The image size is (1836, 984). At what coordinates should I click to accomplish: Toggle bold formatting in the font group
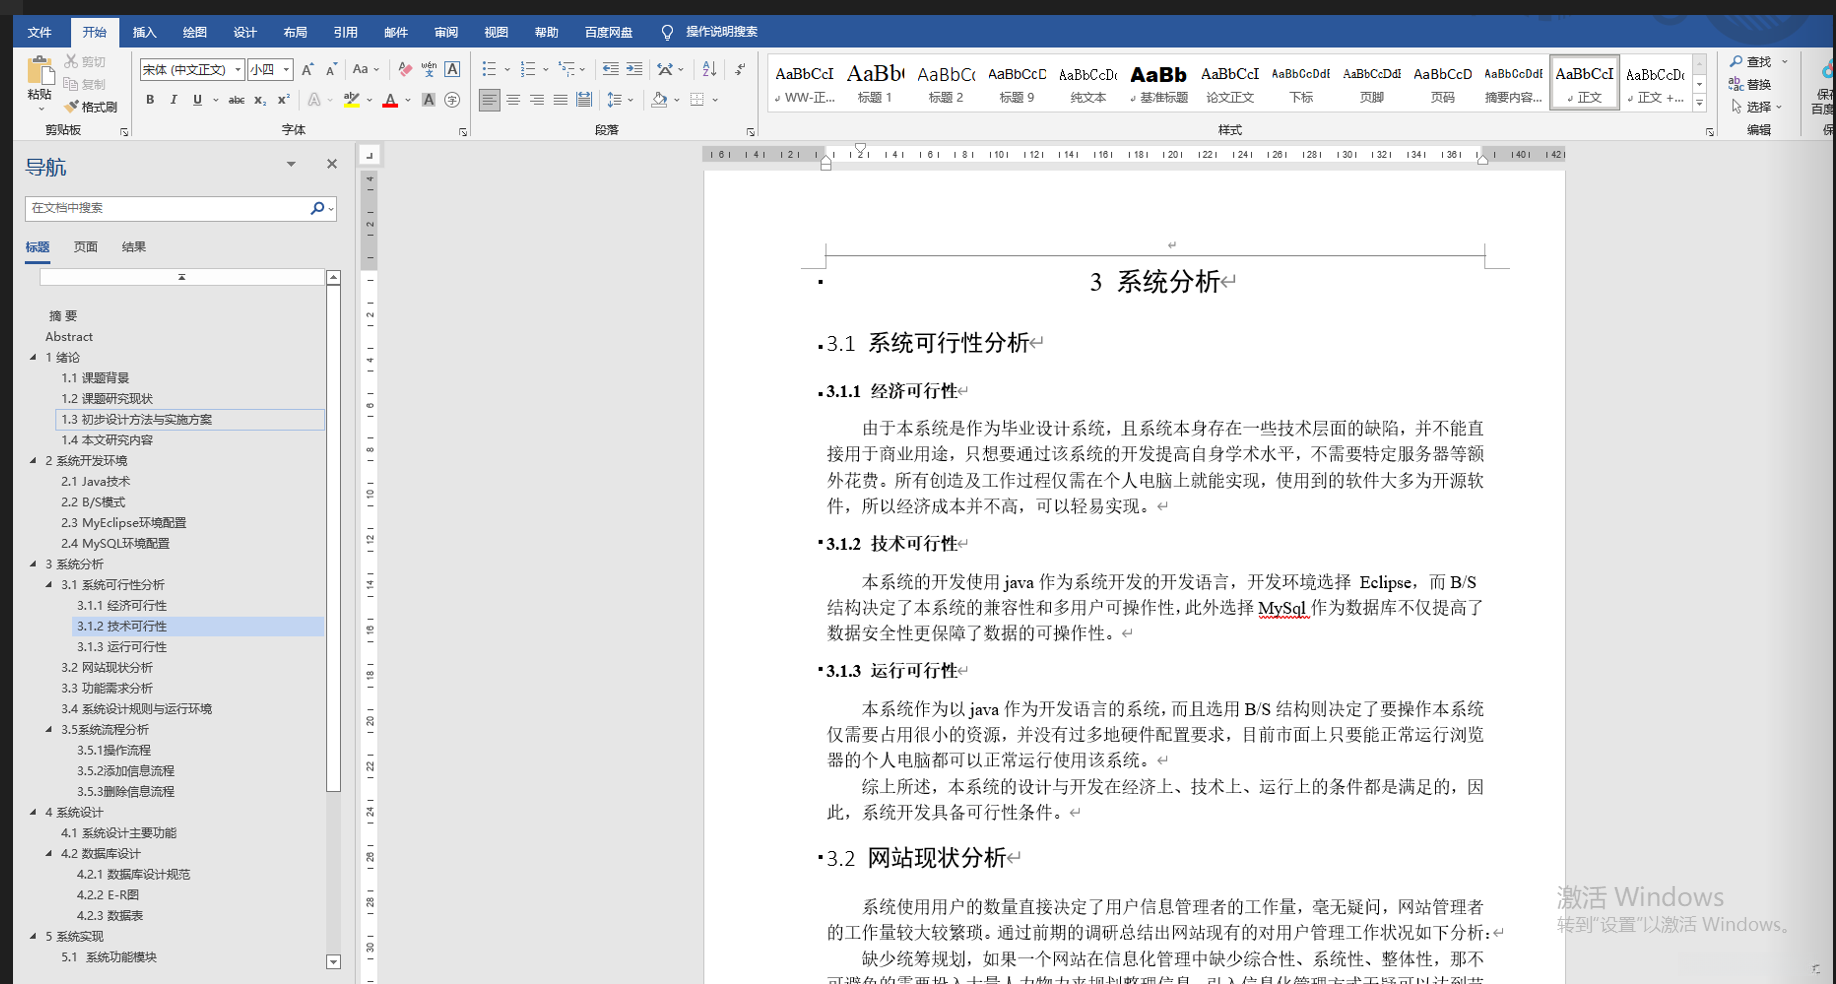click(150, 100)
